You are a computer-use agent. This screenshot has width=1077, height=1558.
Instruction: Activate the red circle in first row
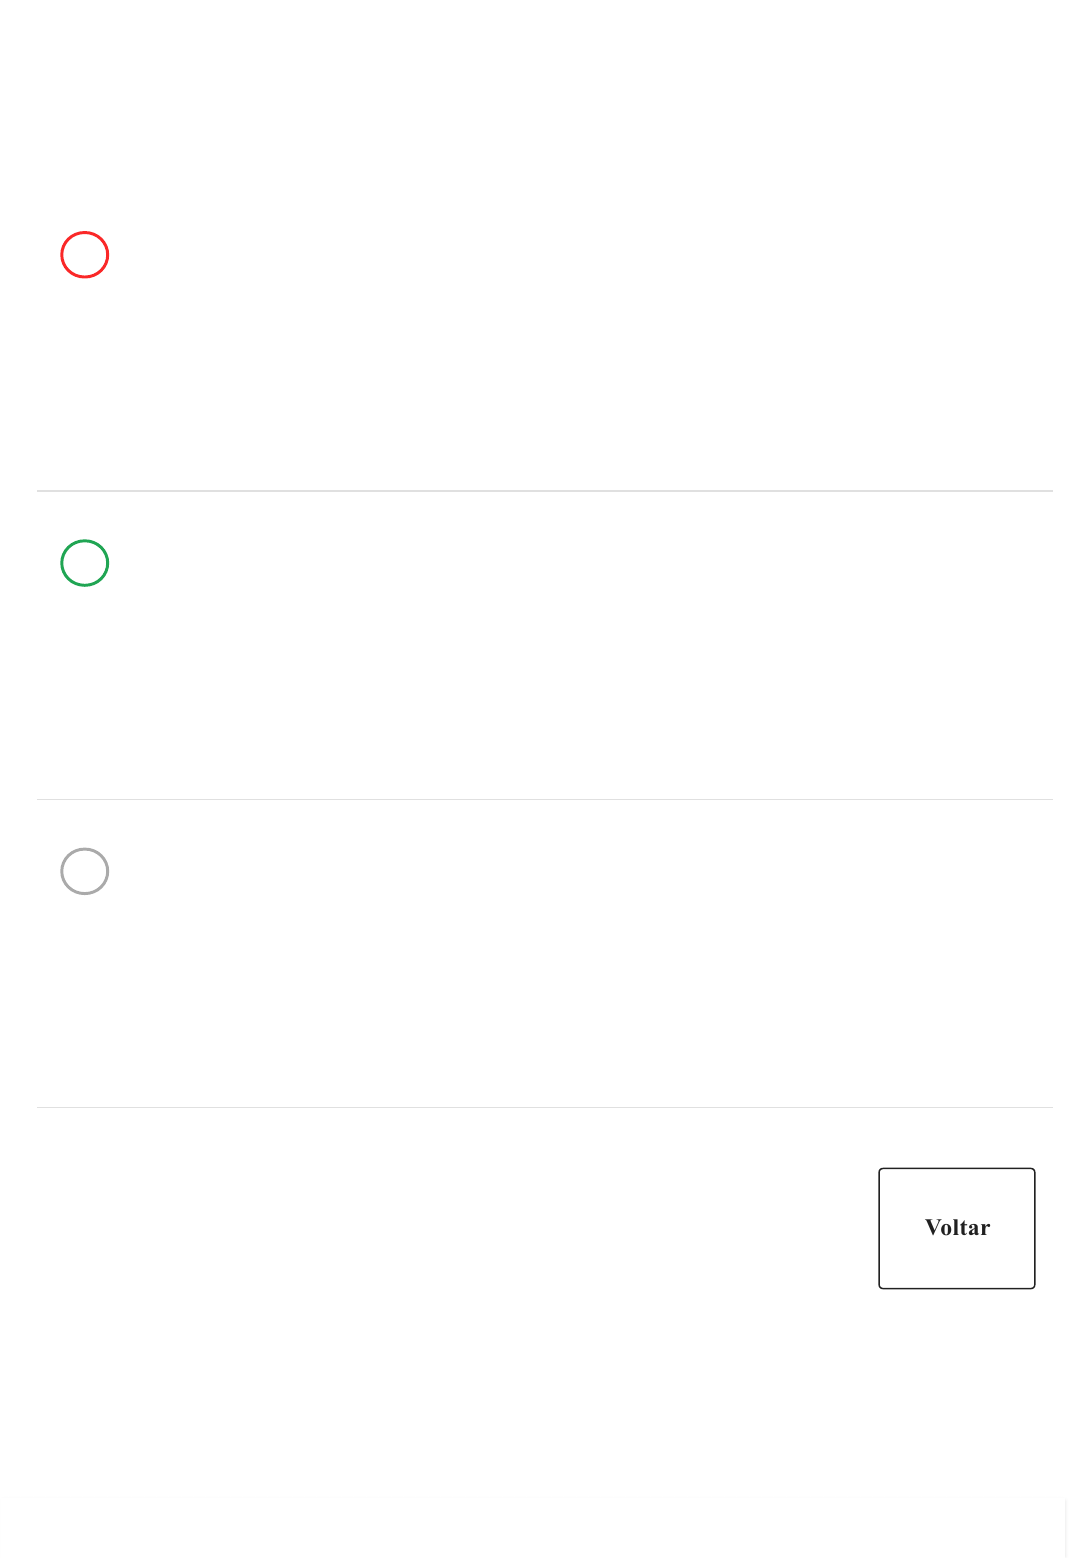coord(85,255)
